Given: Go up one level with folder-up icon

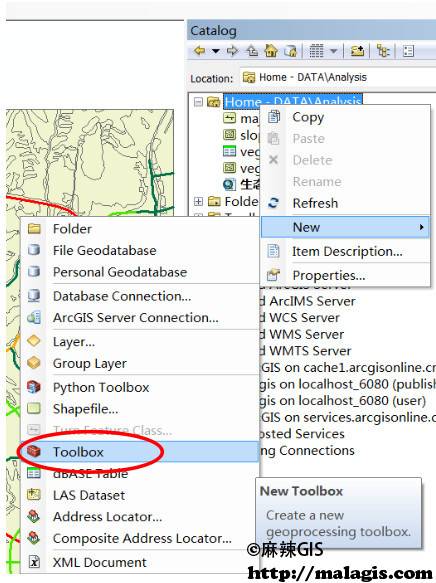Looking at the screenshot, I should (252, 50).
